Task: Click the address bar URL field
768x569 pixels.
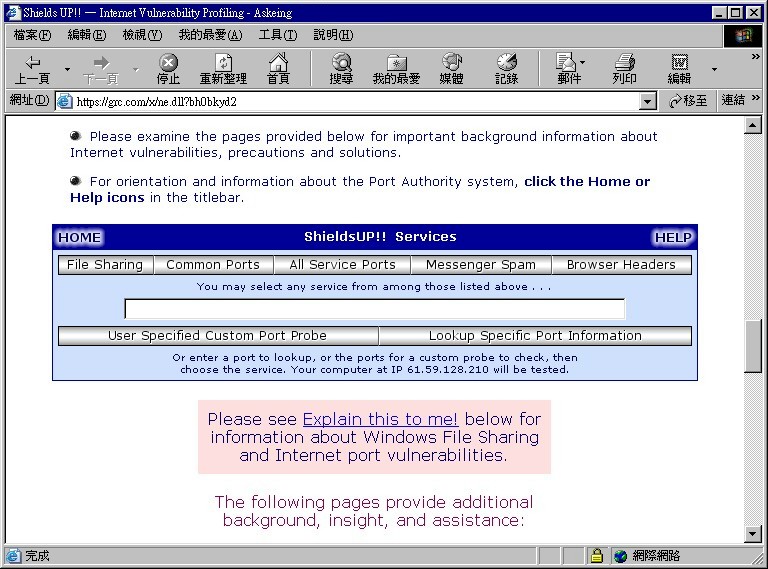Action: click(357, 101)
